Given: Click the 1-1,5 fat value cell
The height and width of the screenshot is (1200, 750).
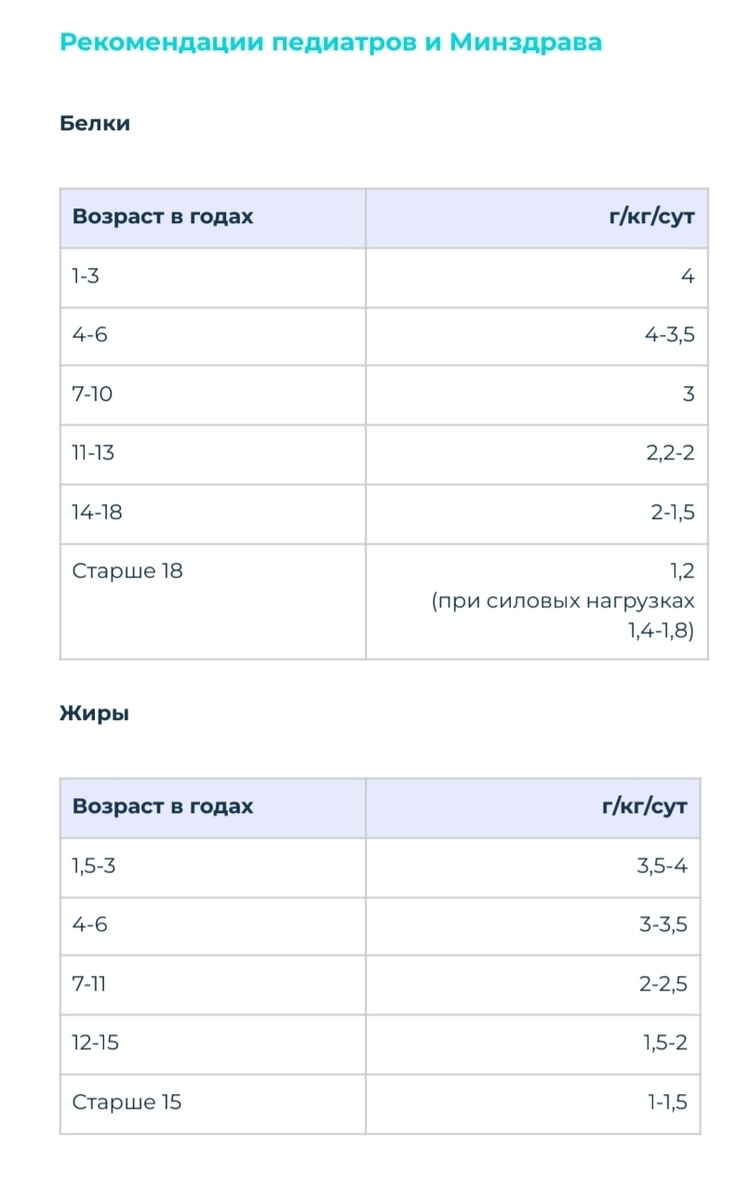Looking at the screenshot, I should pyautogui.click(x=667, y=1103).
